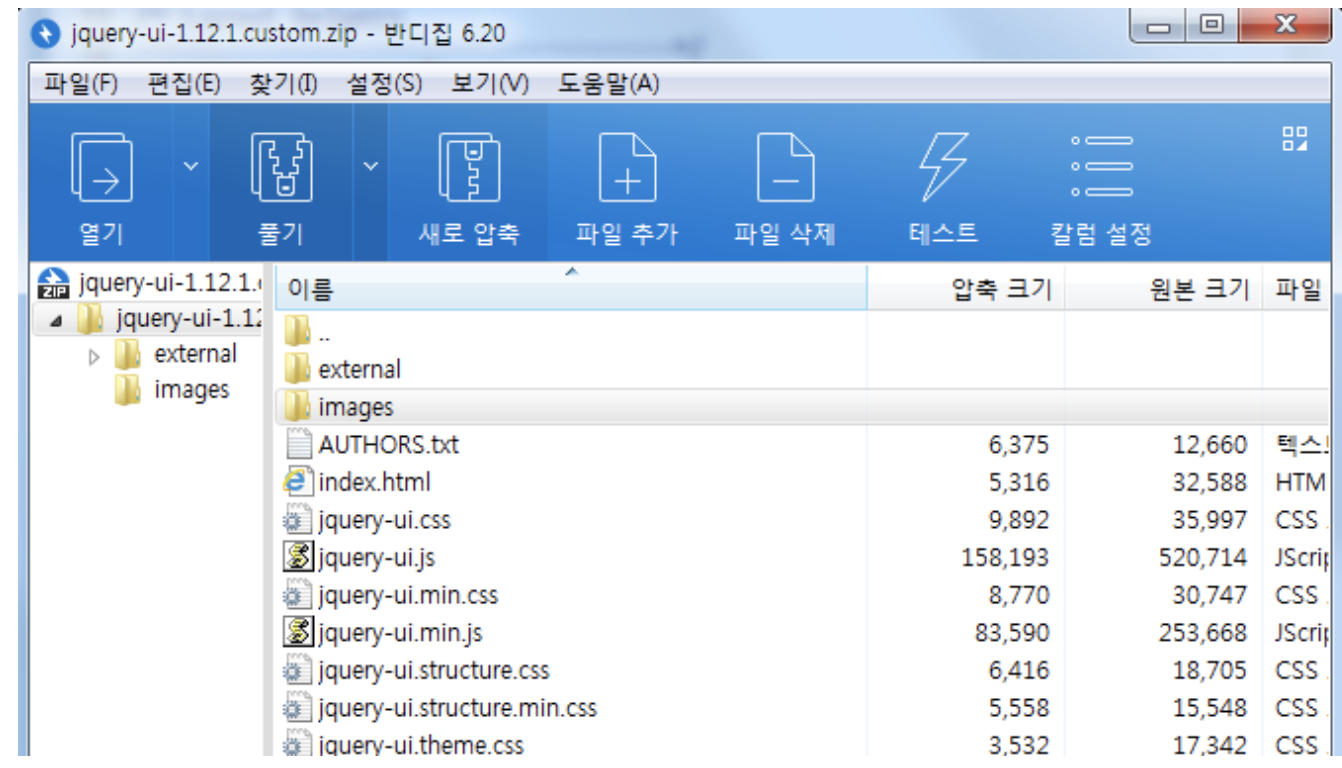1342x768 pixels.
Task: Click compressed size 83,590 cell
Action: [x=1012, y=633]
